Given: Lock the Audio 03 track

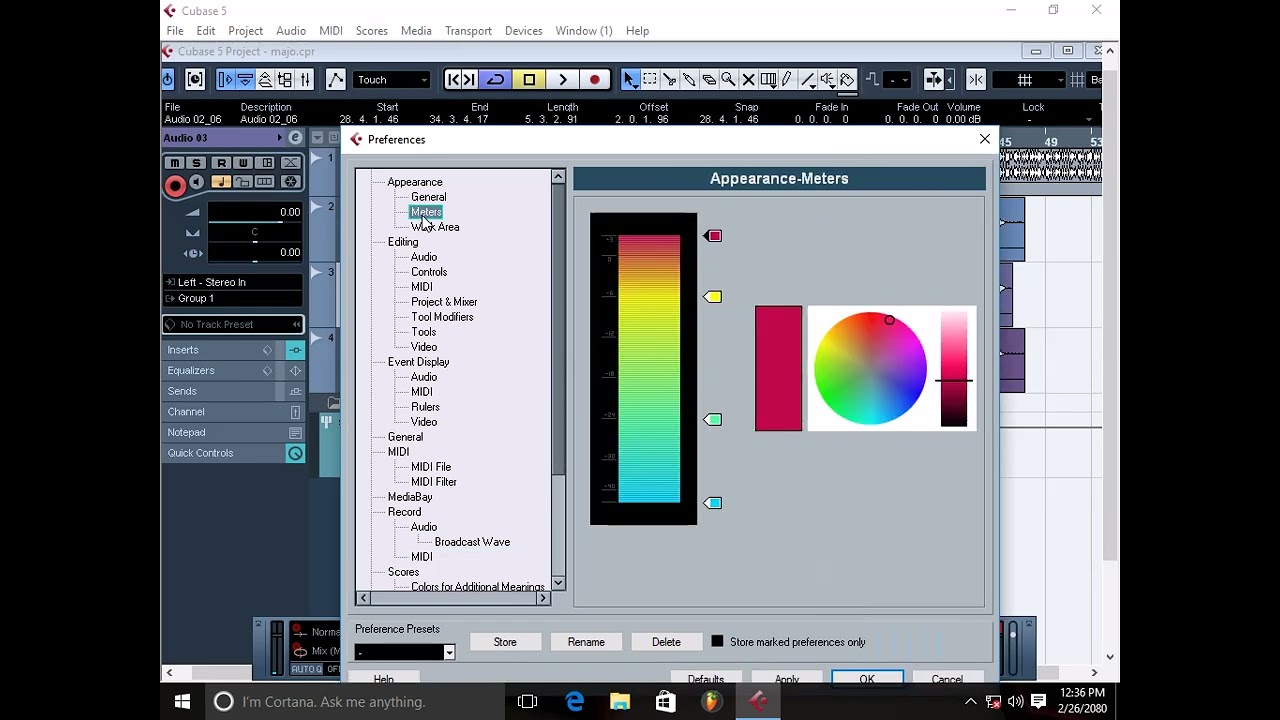Looking at the screenshot, I should [x=243, y=182].
